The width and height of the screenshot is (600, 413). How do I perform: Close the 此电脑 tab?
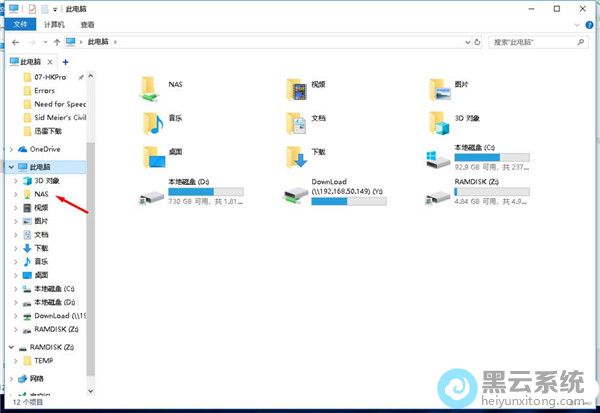click(50, 62)
